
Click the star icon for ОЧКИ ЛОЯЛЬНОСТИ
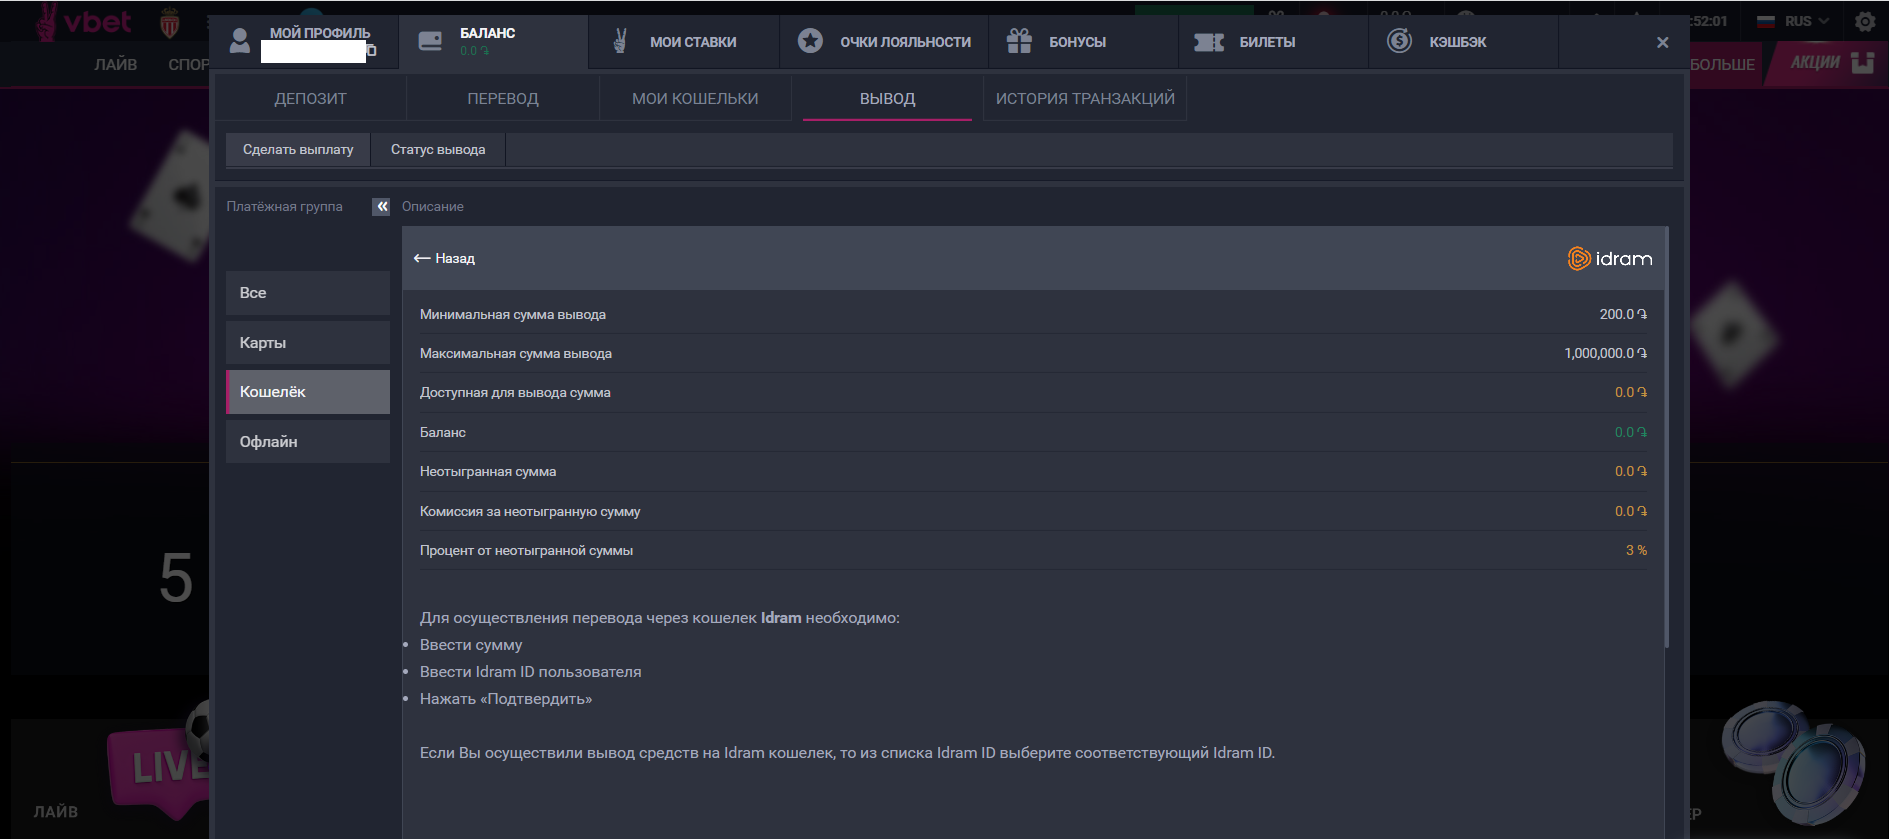click(x=810, y=41)
